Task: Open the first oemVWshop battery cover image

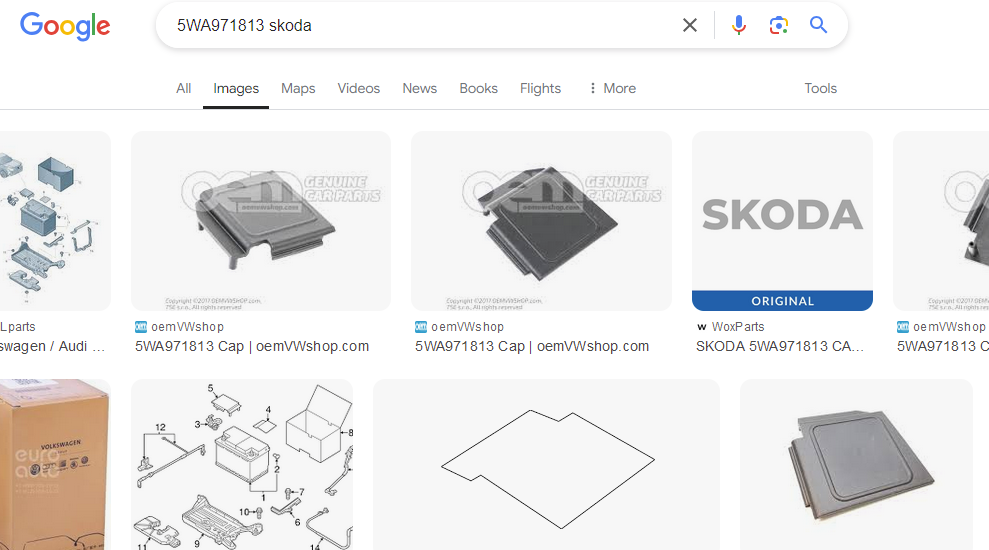Action: point(260,221)
